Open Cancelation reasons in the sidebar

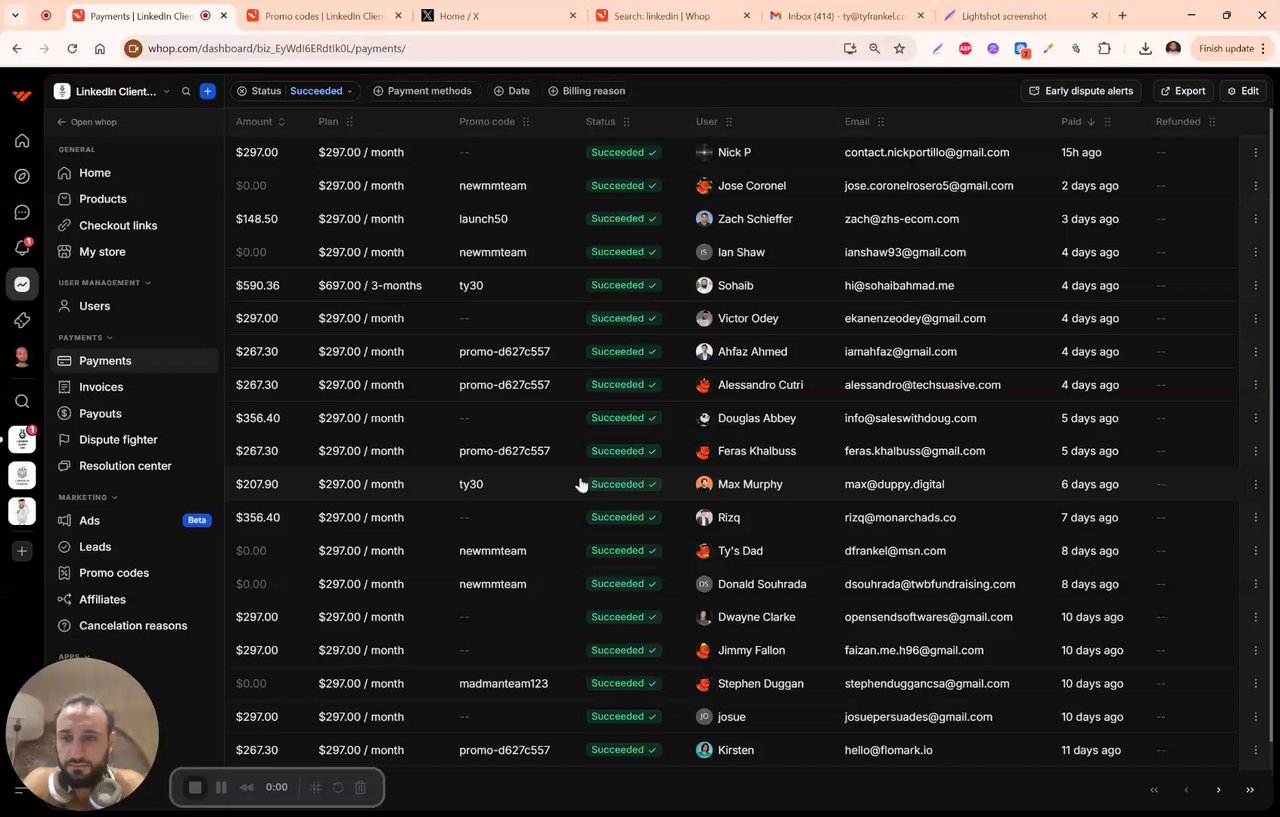[134, 626]
